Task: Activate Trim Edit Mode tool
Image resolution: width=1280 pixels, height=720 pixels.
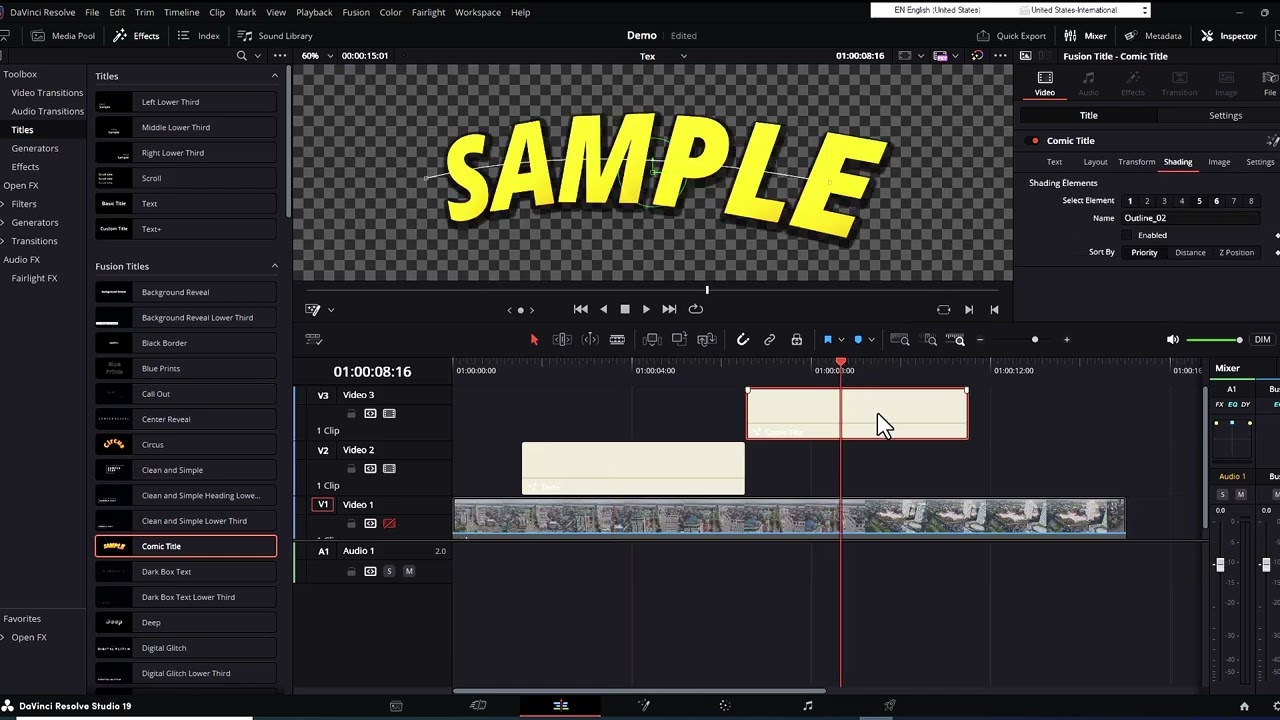Action: tap(562, 340)
